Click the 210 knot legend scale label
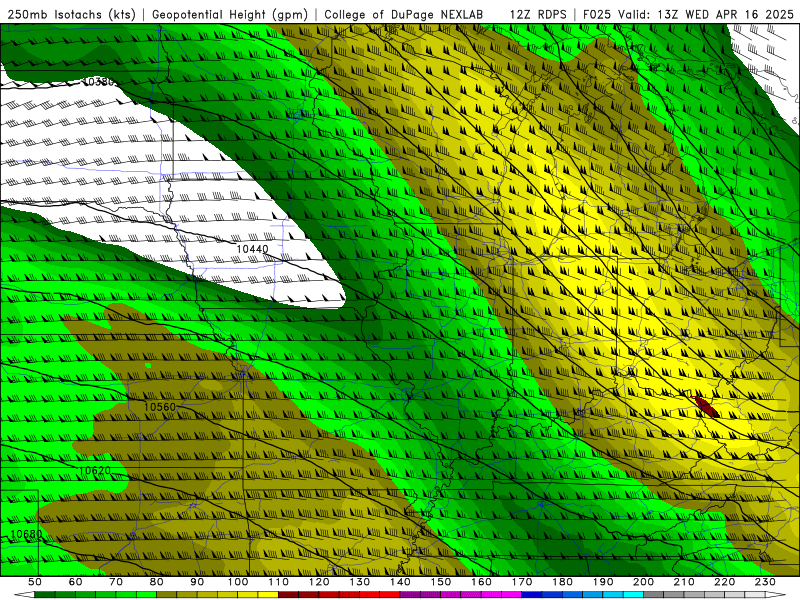Image resolution: width=800 pixels, height=600 pixels. click(x=684, y=582)
